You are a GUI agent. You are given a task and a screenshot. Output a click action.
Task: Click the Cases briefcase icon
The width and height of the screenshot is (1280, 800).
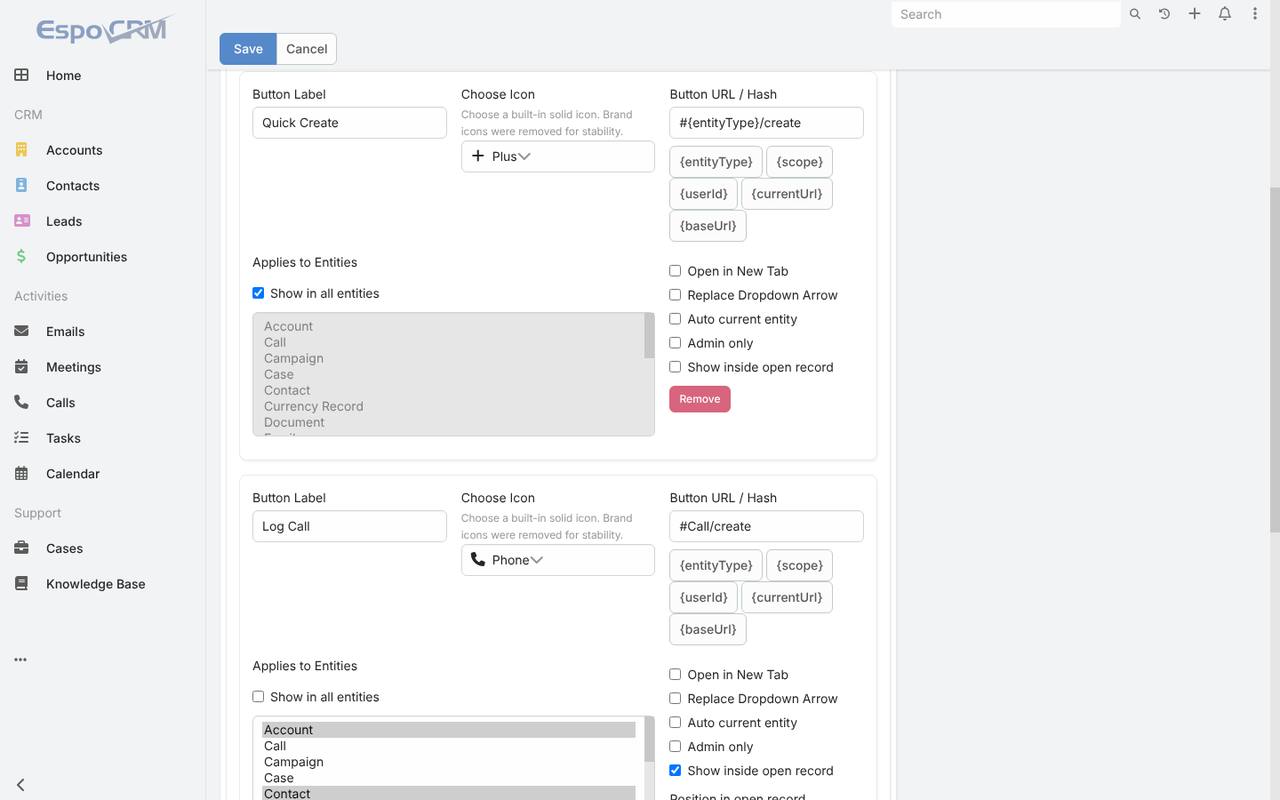click(x=21, y=548)
